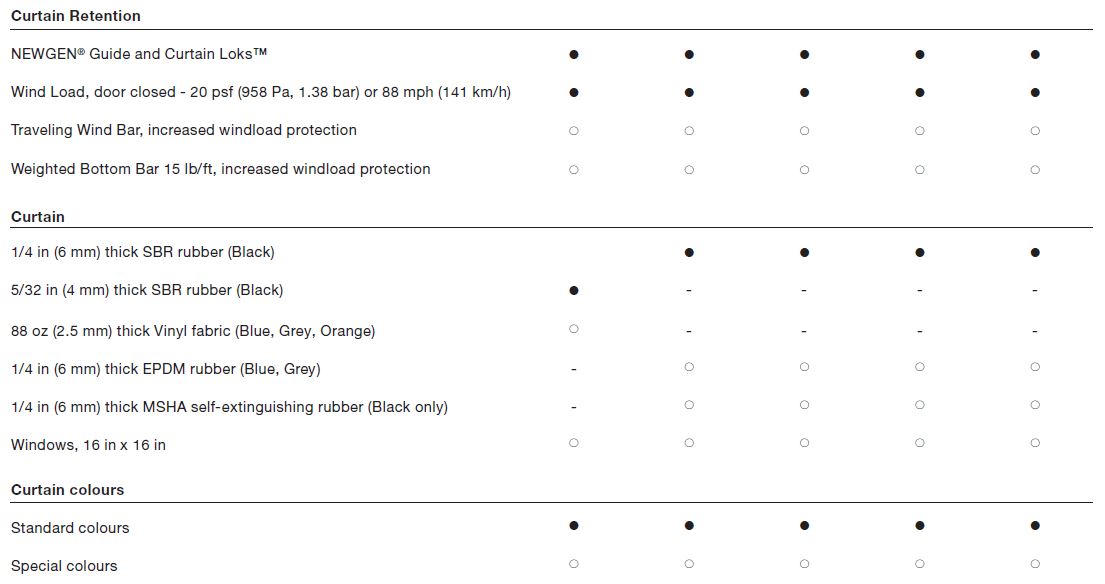Click last-column filled dot in Wind Load row

coord(1035,92)
